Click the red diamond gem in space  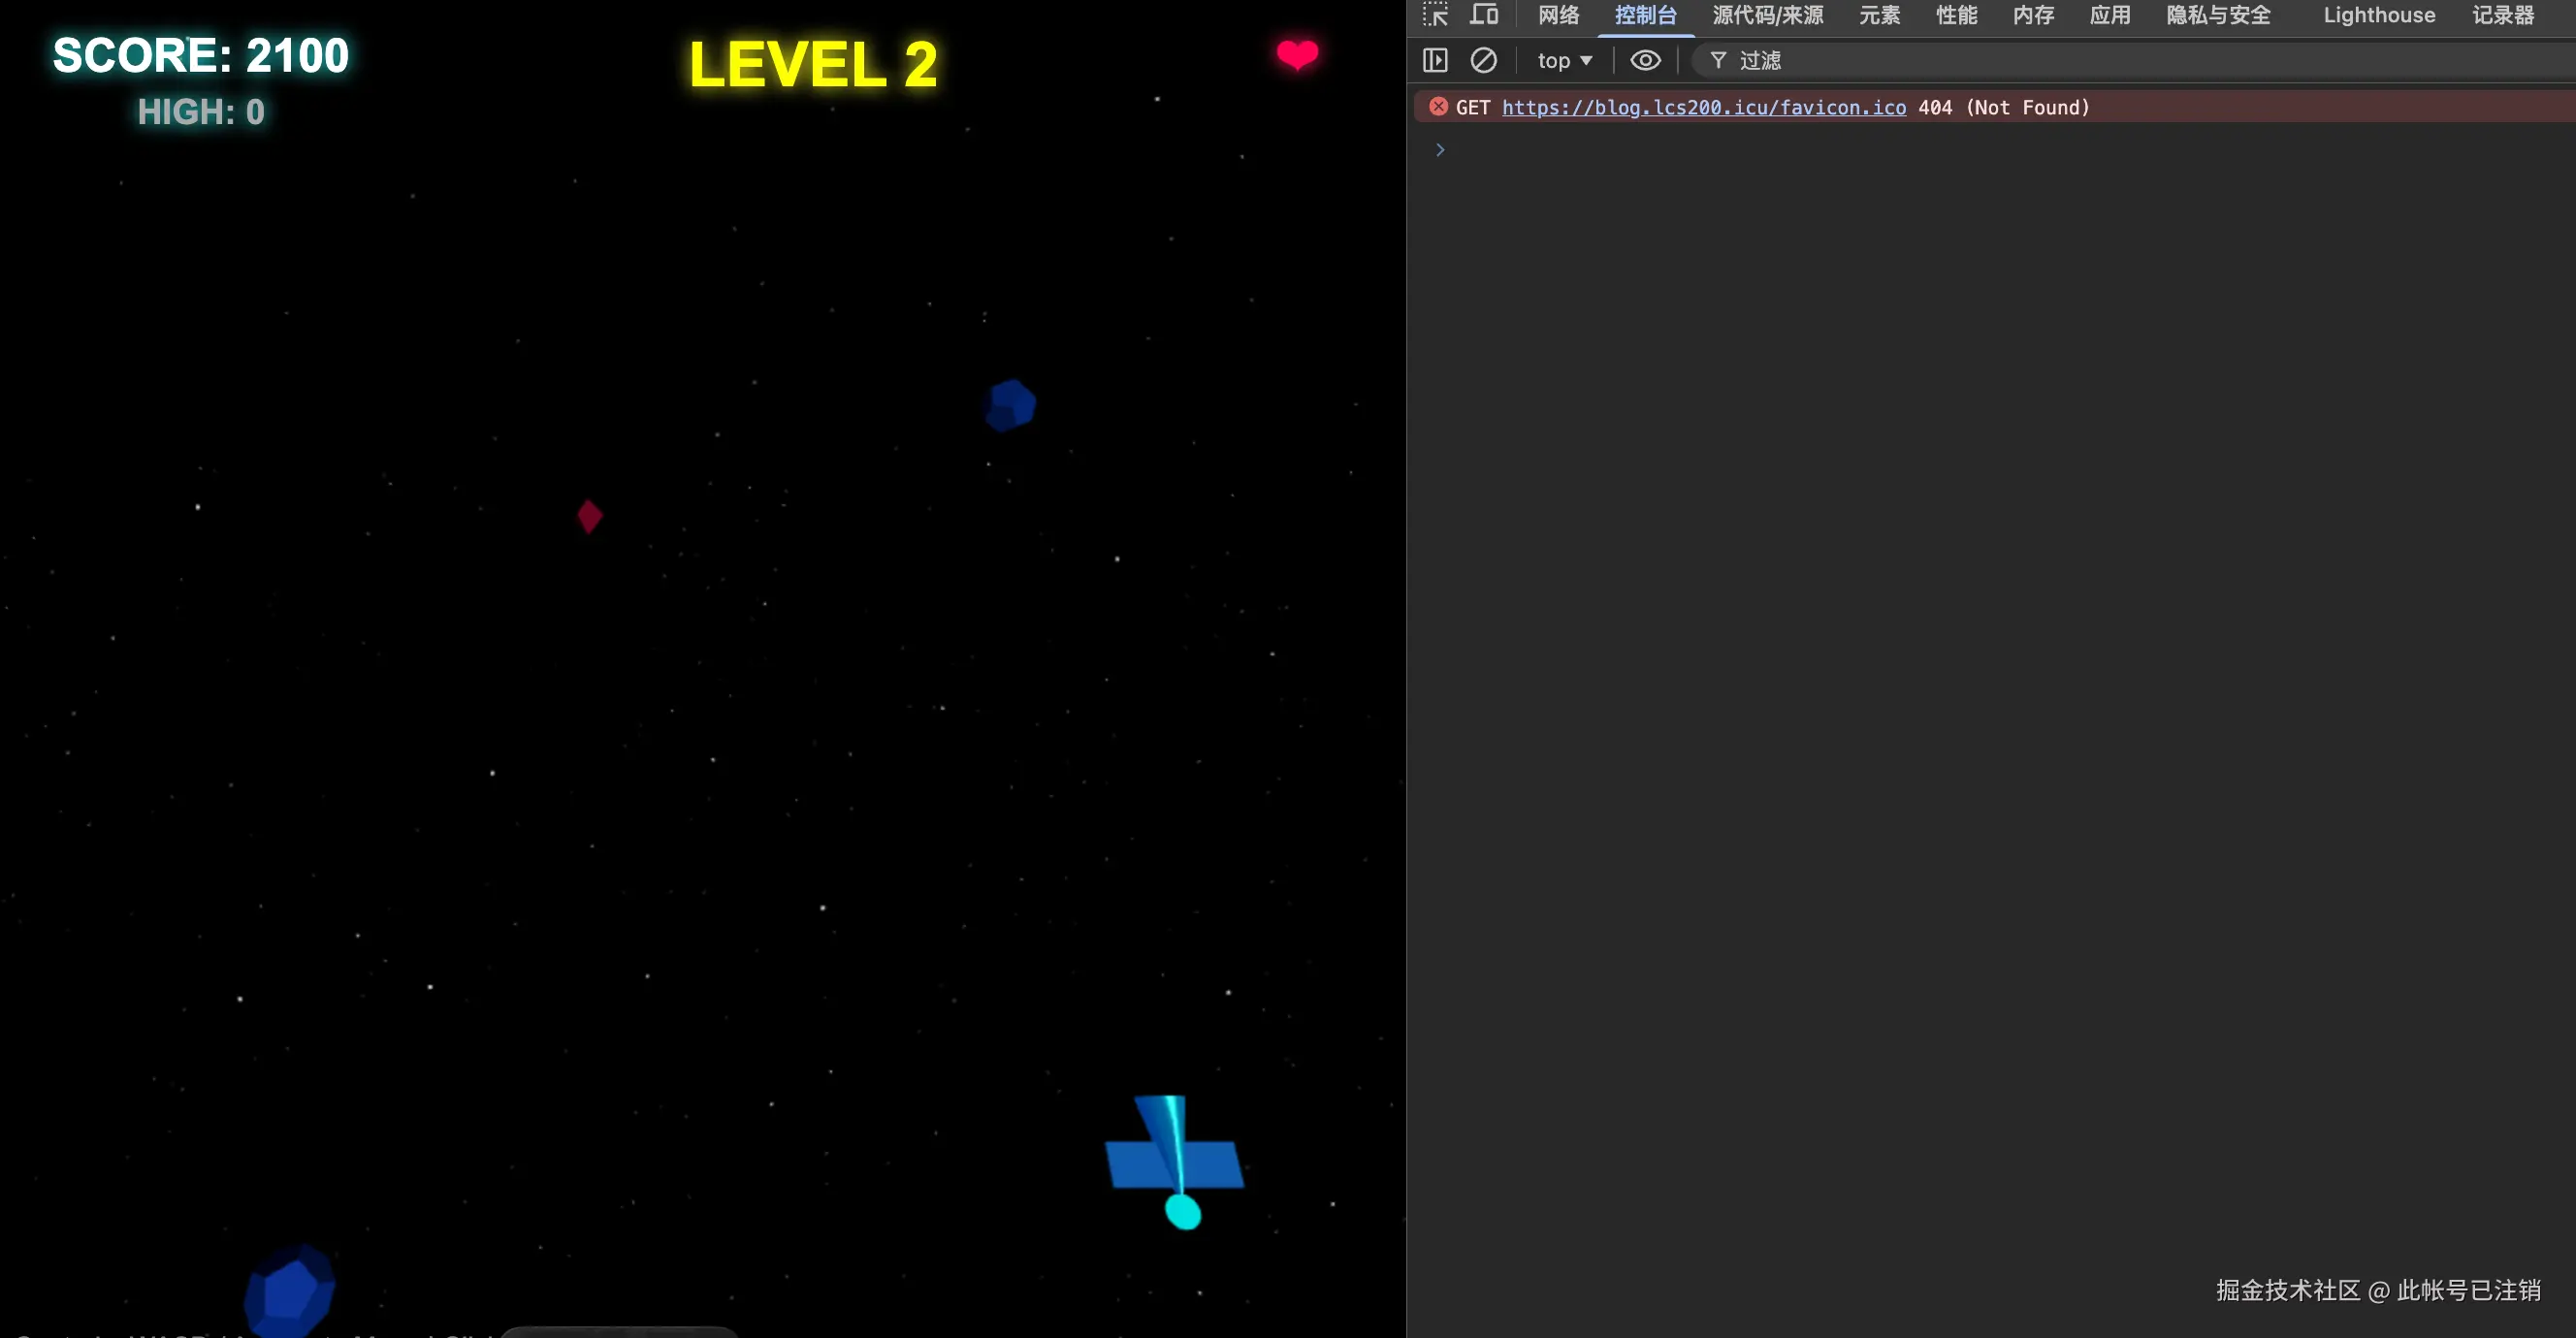590,516
